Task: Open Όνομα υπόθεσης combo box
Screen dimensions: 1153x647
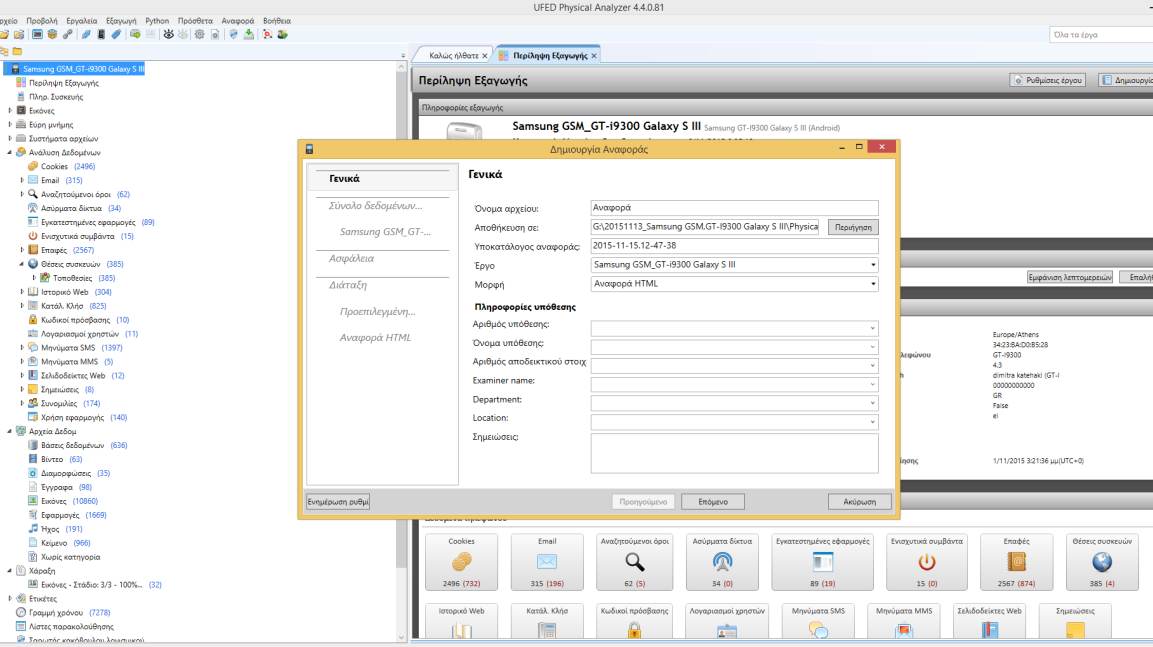Action: coord(734,347)
